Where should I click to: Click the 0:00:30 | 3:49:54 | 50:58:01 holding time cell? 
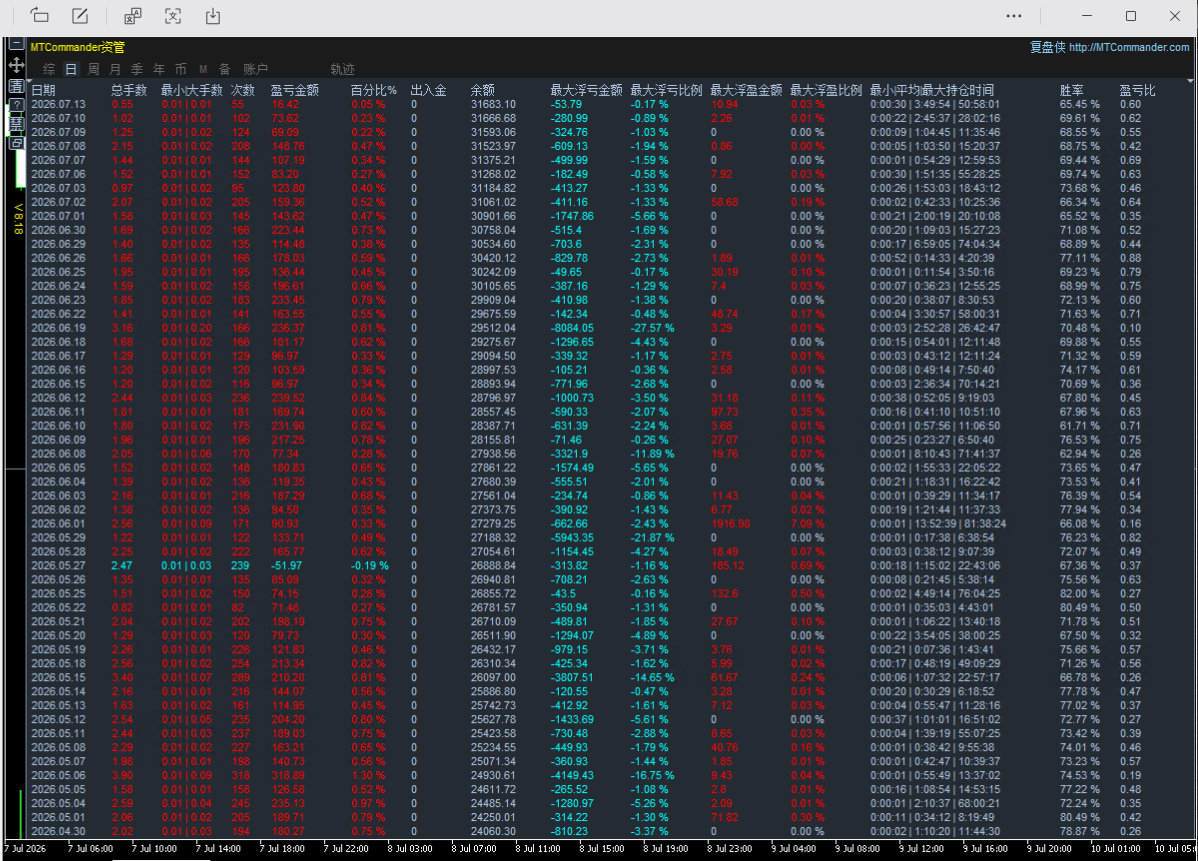click(x=935, y=105)
